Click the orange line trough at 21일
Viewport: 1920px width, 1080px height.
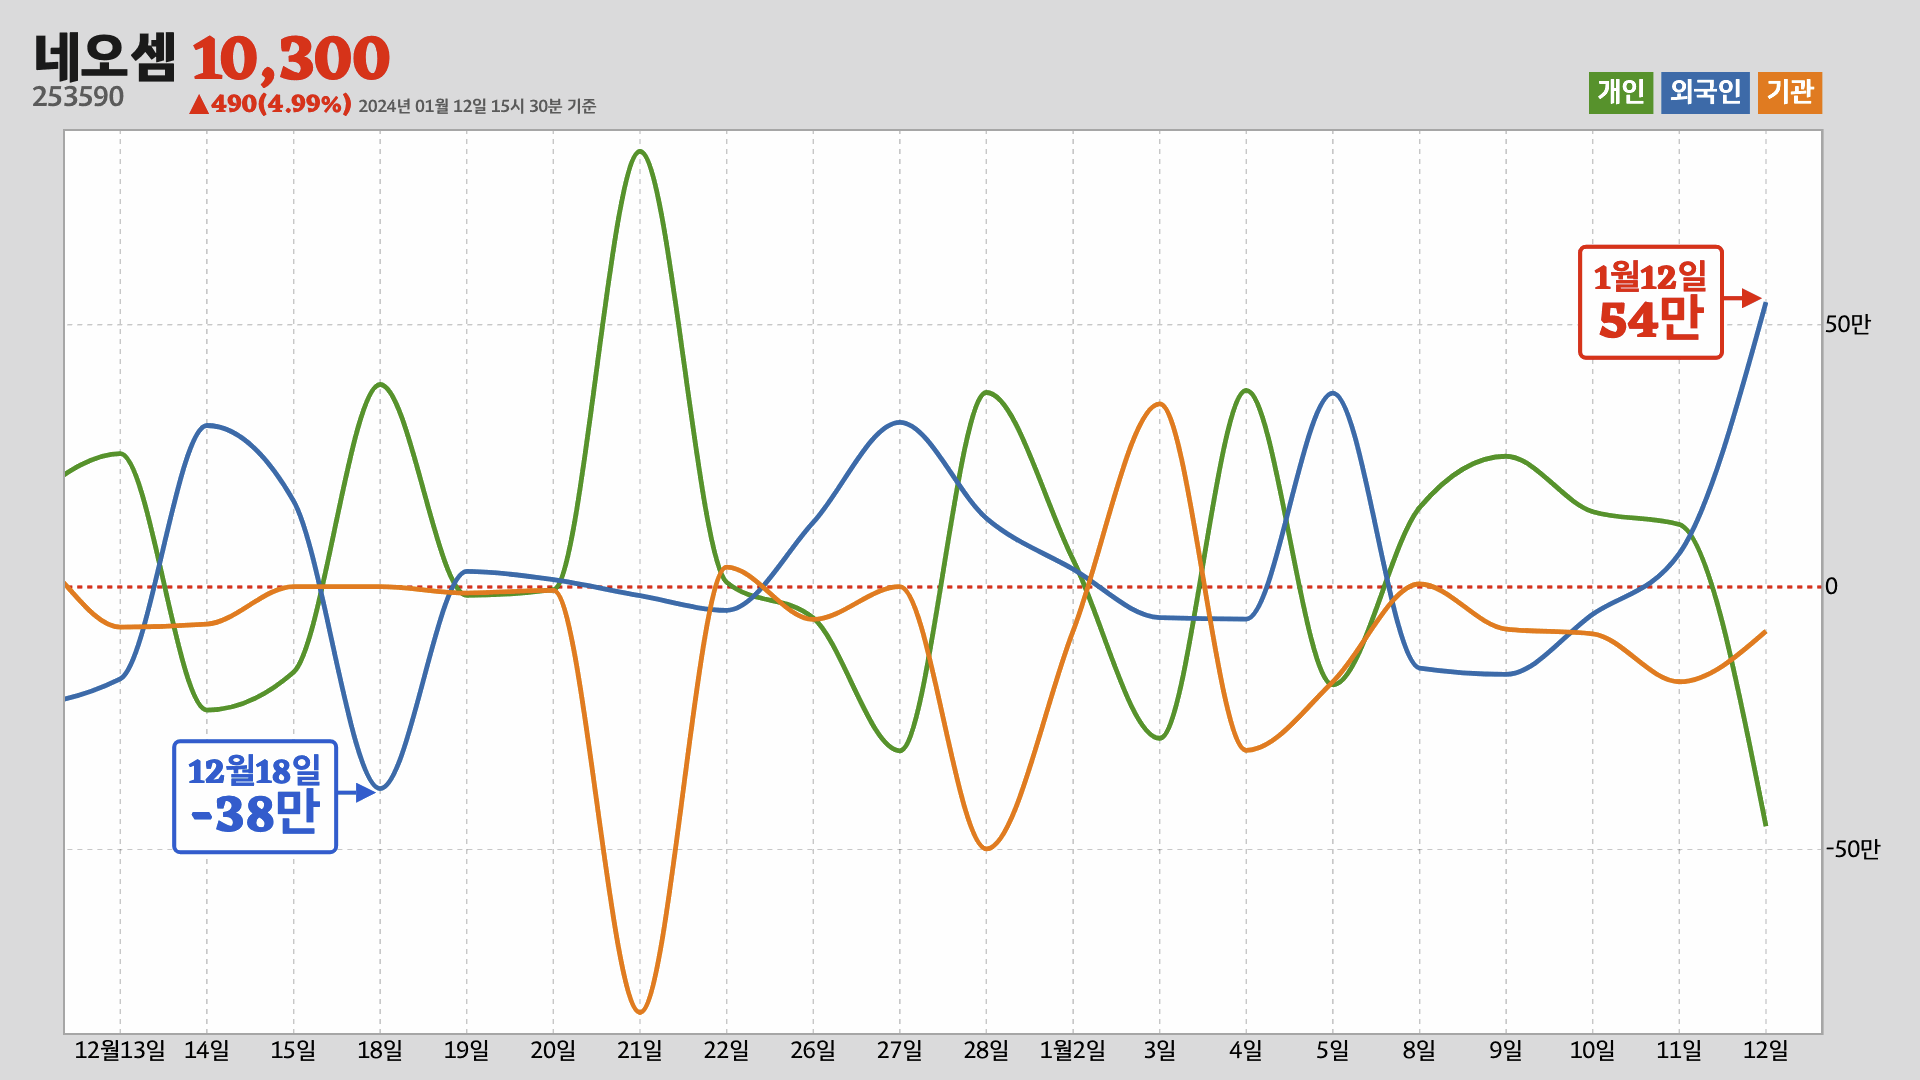coord(640,1012)
